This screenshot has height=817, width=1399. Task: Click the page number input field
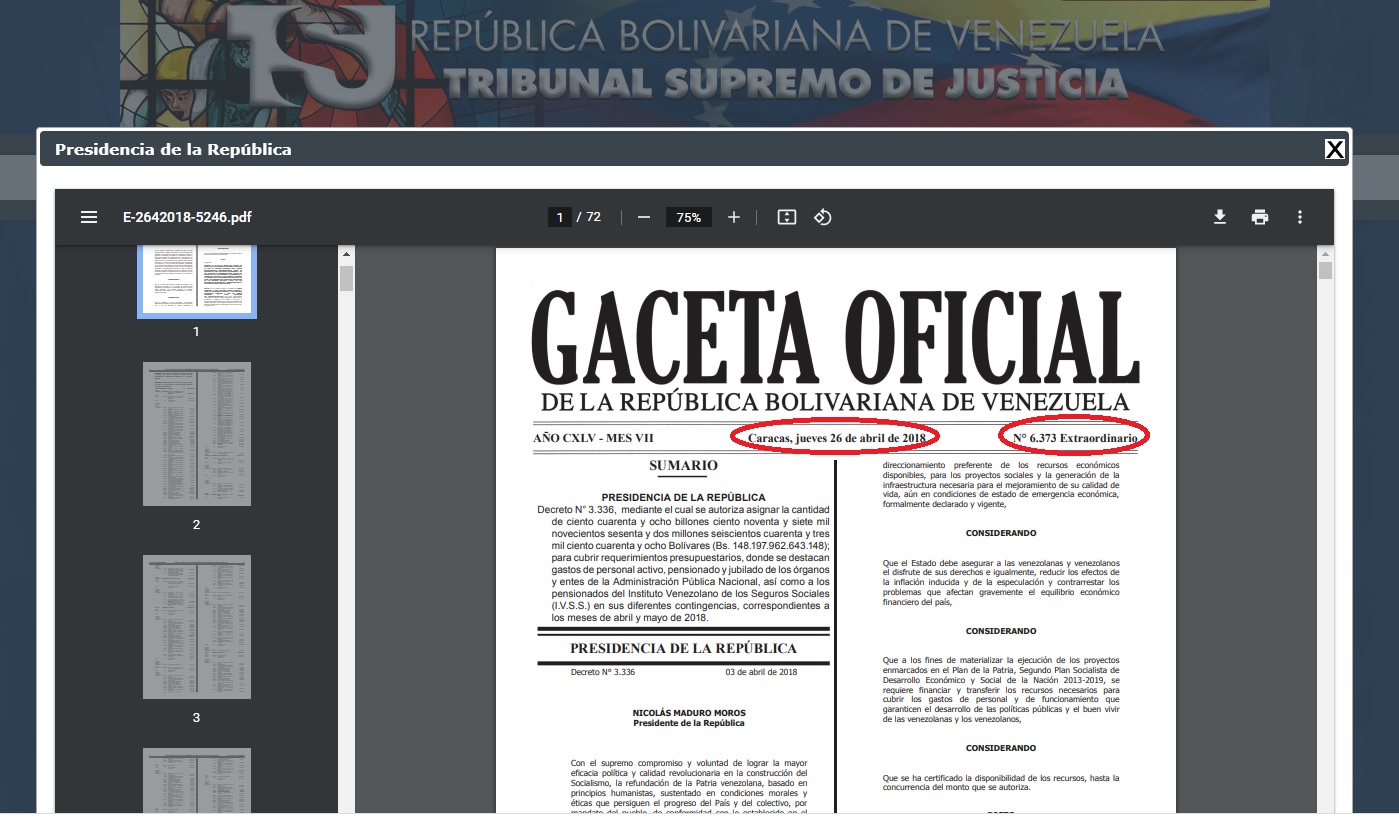pyautogui.click(x=559, y=217)
